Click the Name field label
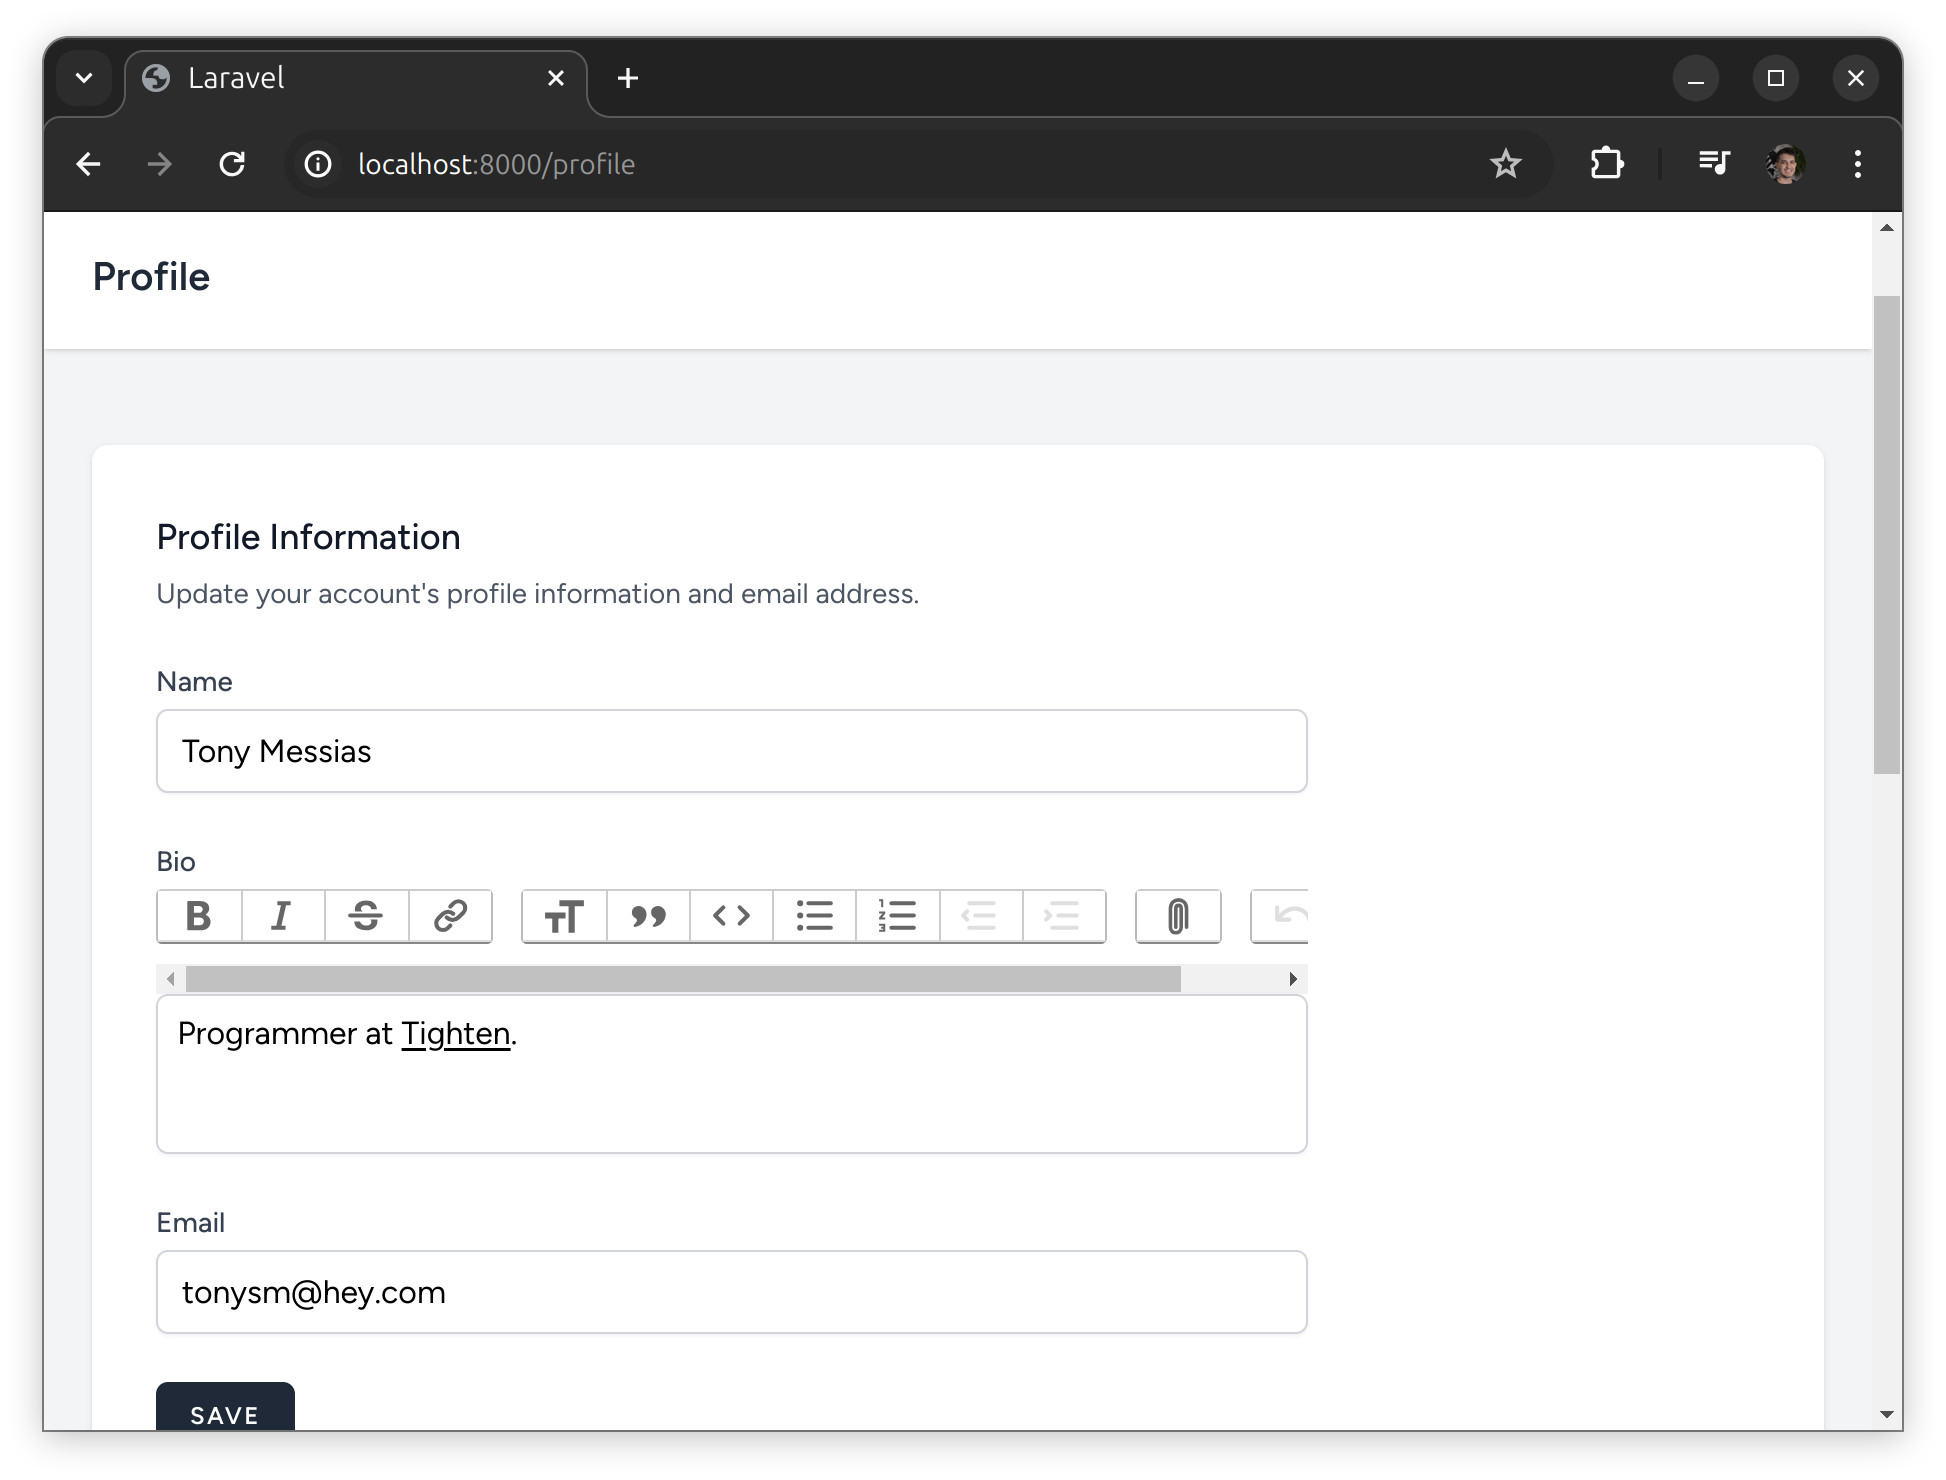The height and width of the screenshot is (1480, 1946). point(194,682)
